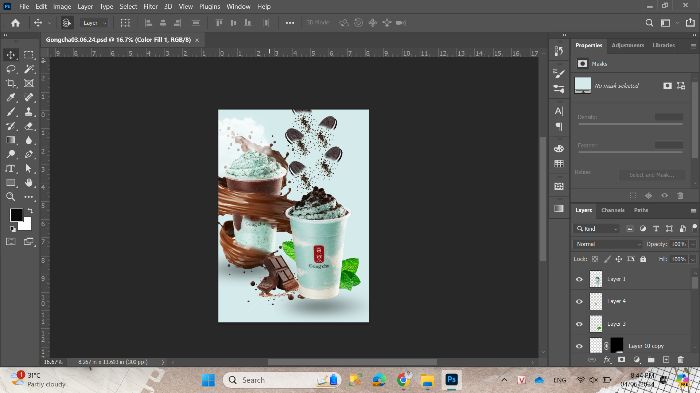Toggle lock position

click(619, 259)
